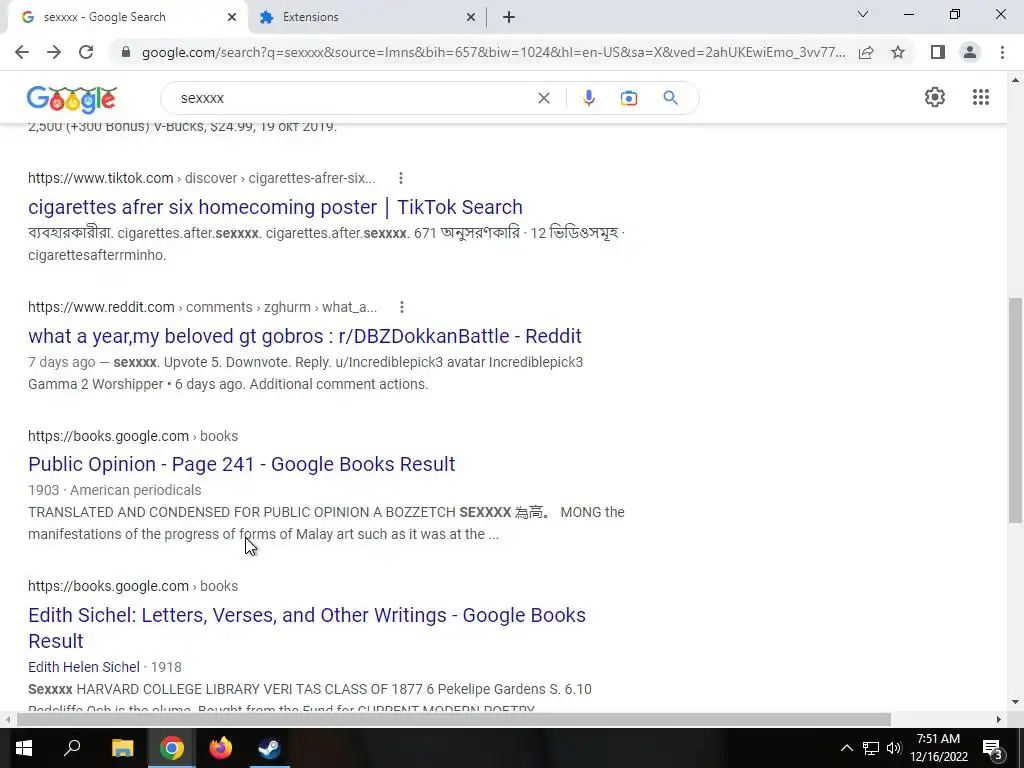
Task: Open Google quick settings gear
Action: pos(935,97)
